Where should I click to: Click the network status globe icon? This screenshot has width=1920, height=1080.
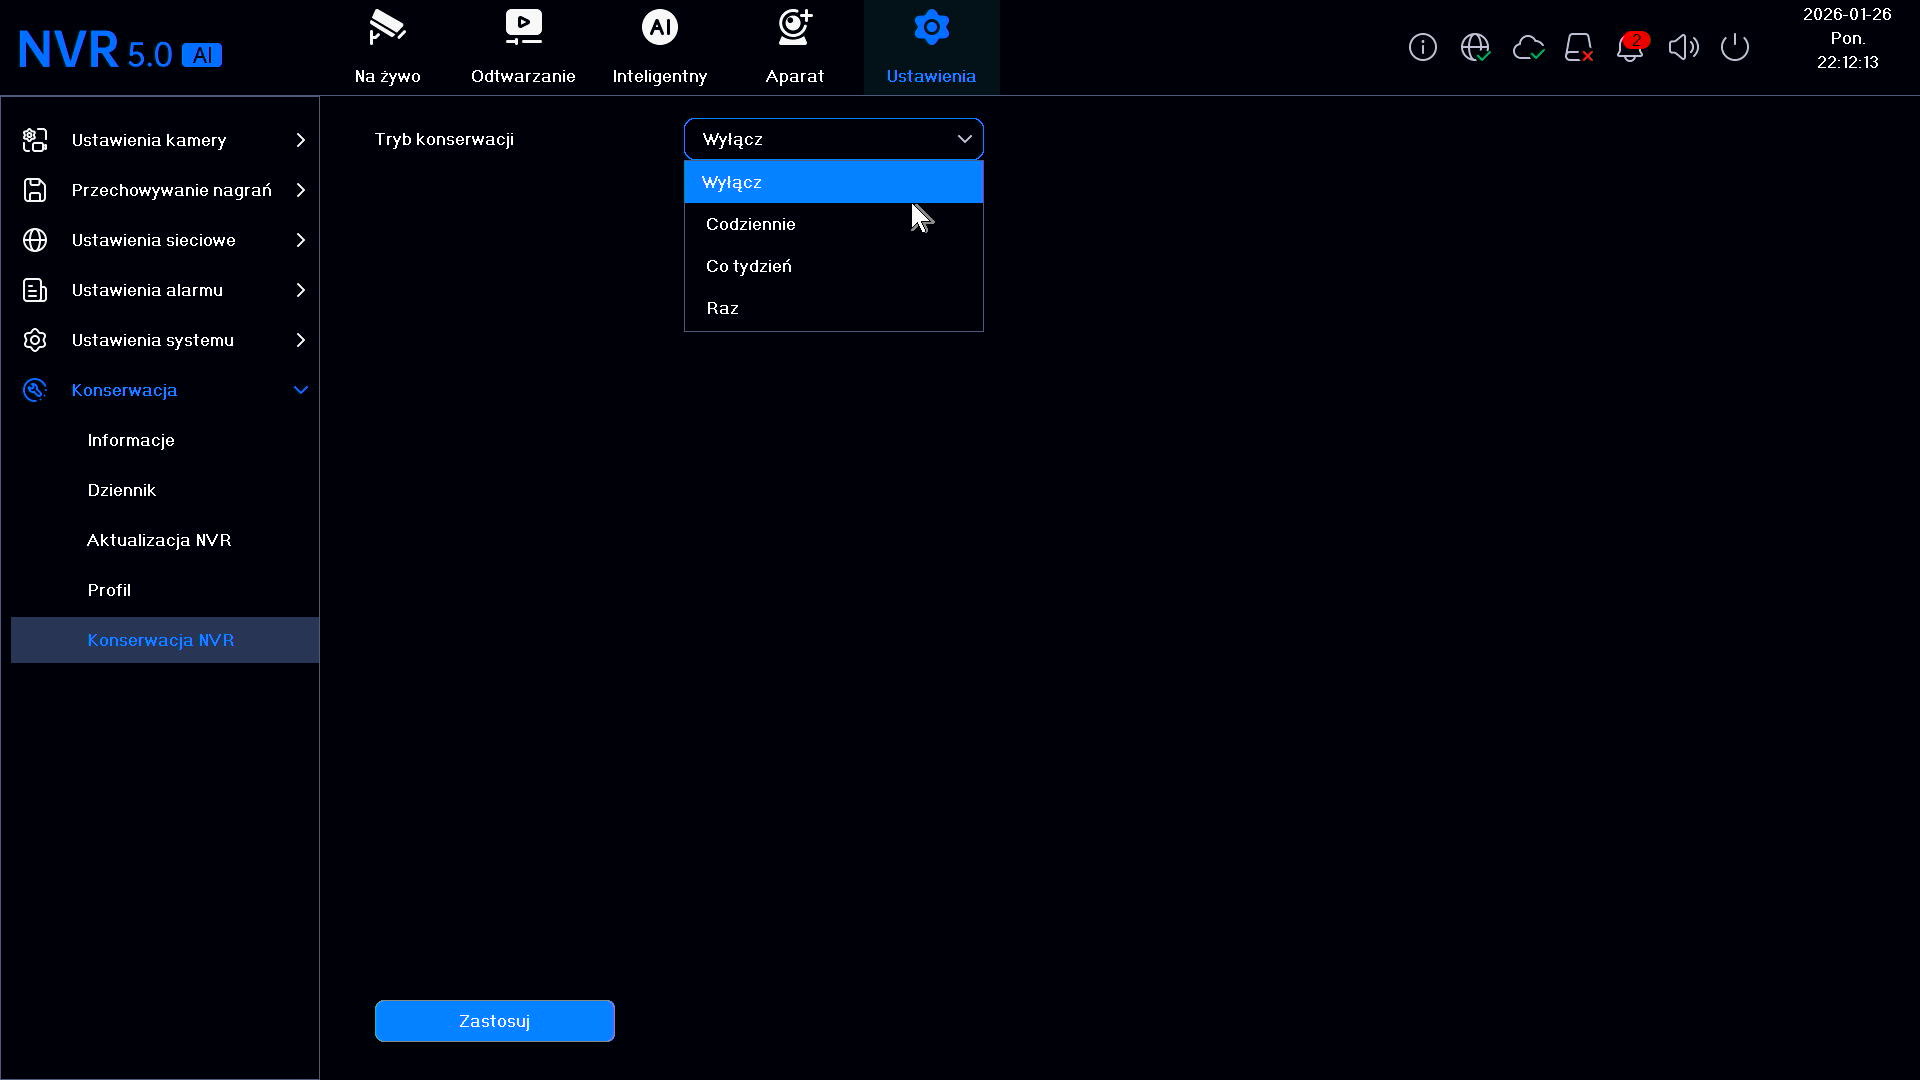(1475, 47)
